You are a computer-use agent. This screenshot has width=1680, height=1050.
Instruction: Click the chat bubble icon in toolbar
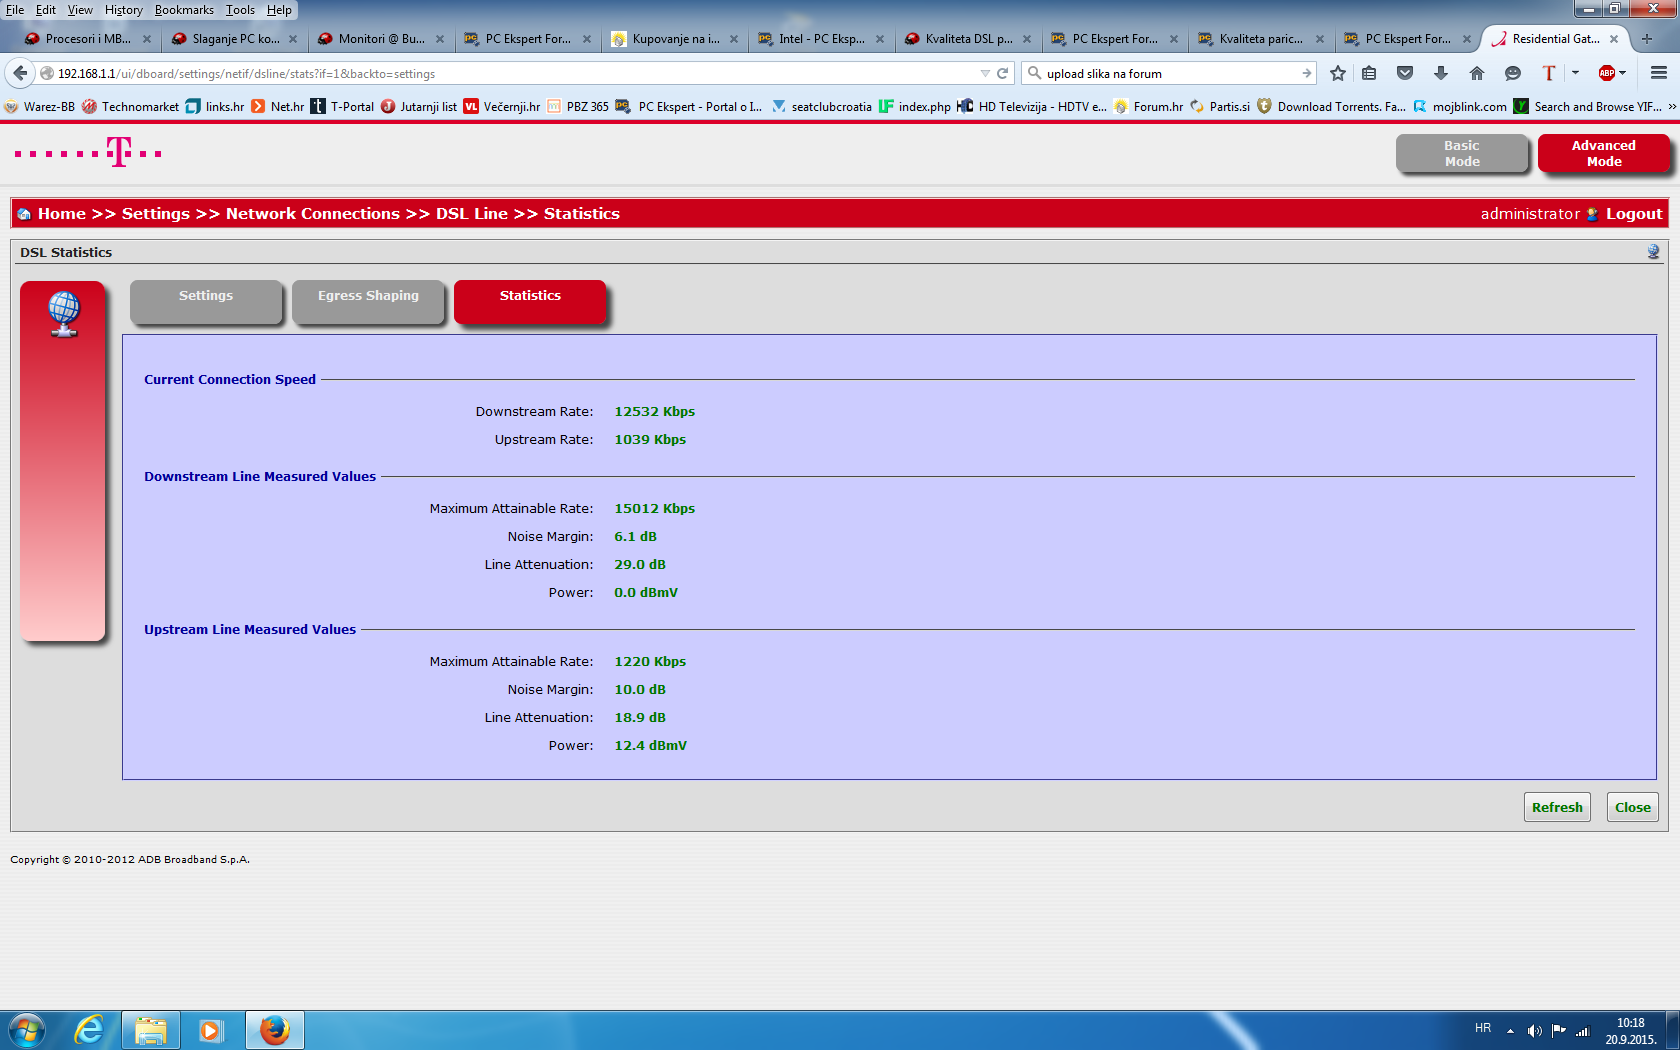coord(1513,73)
